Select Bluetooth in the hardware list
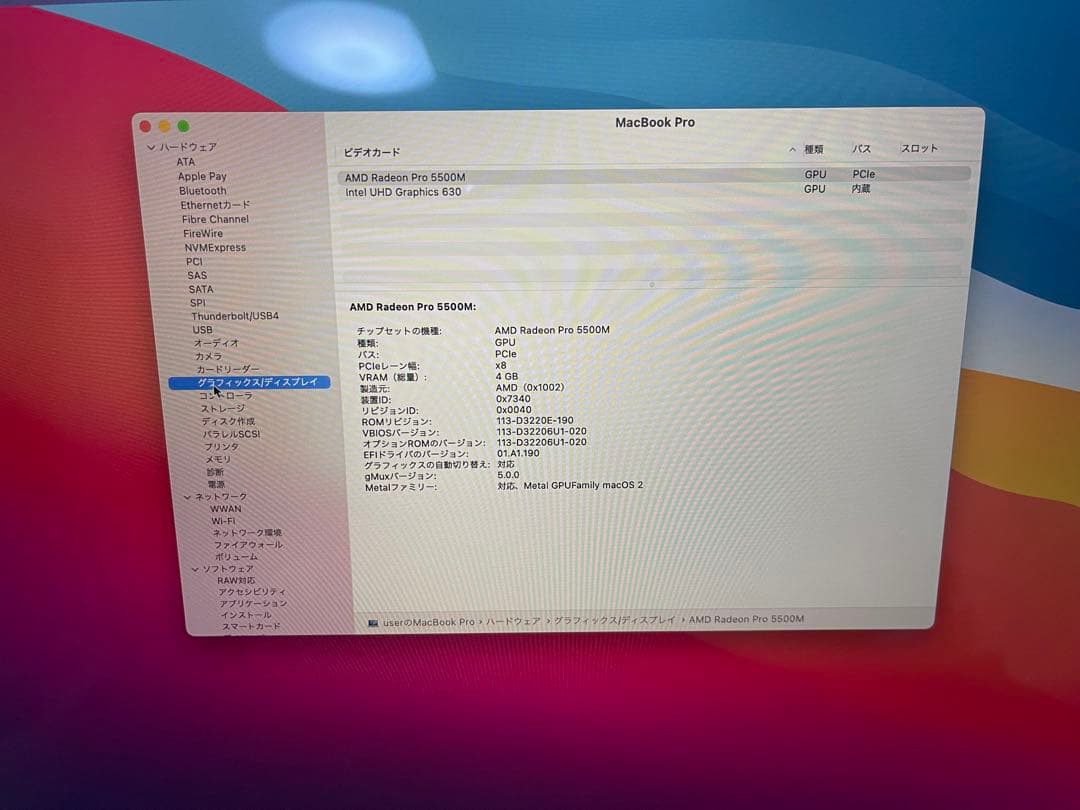1080x810 pixels. click(201, 190)
